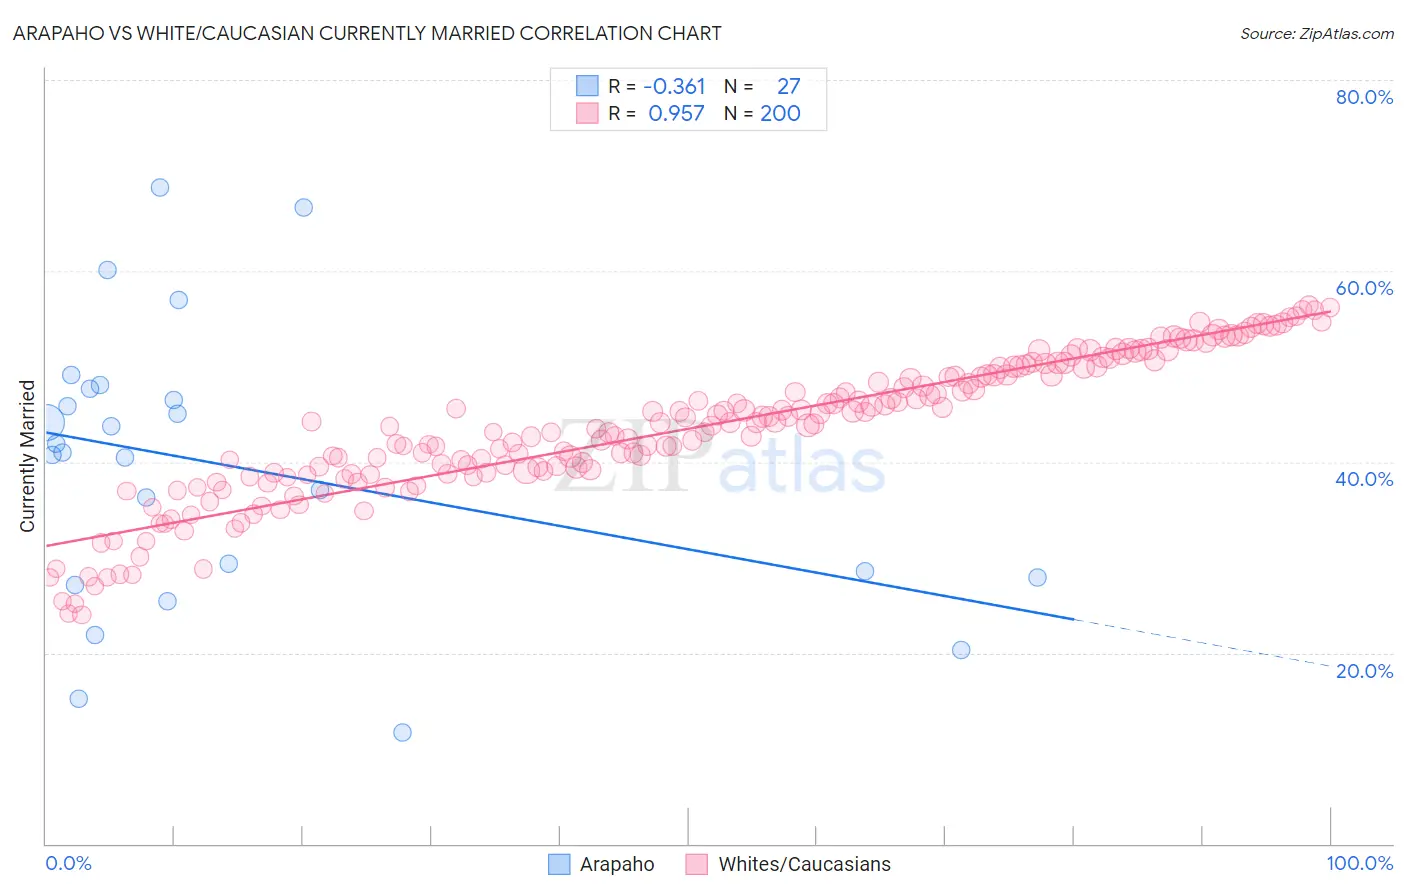This screenshot has height=892, width=1406.
Task: Click the Arapaho point near 20% on the right
Action: pyautogui.click(x=961, y=650)
